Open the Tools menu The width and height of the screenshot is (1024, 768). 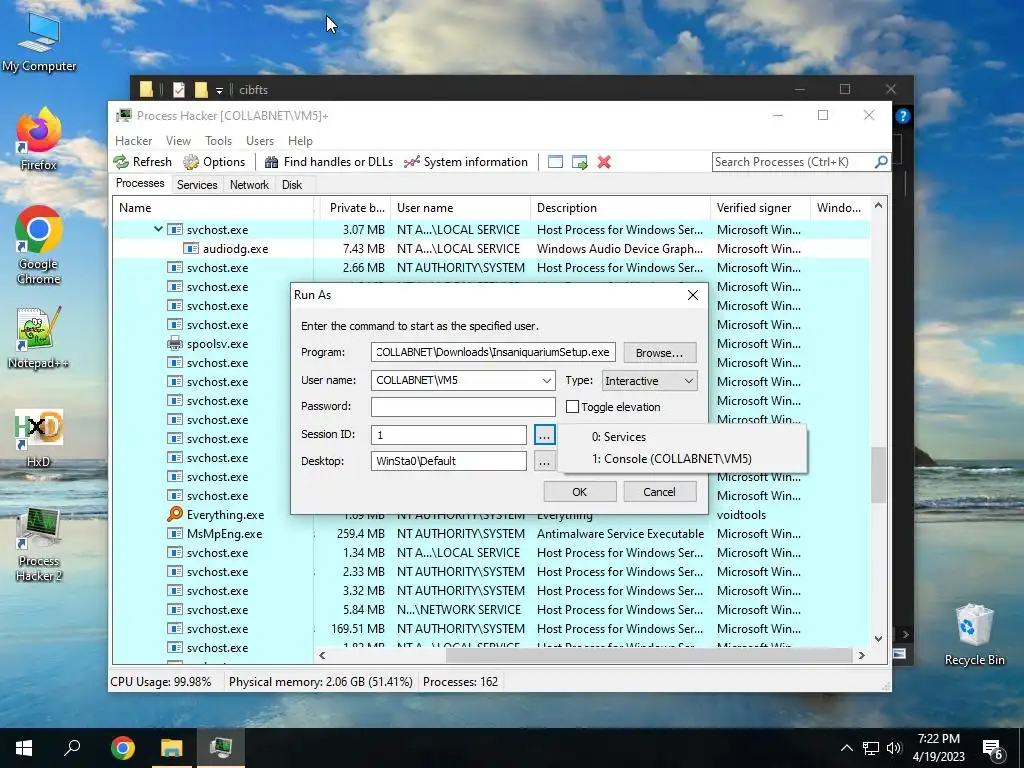pyautogui.click(x=218, y=140)
